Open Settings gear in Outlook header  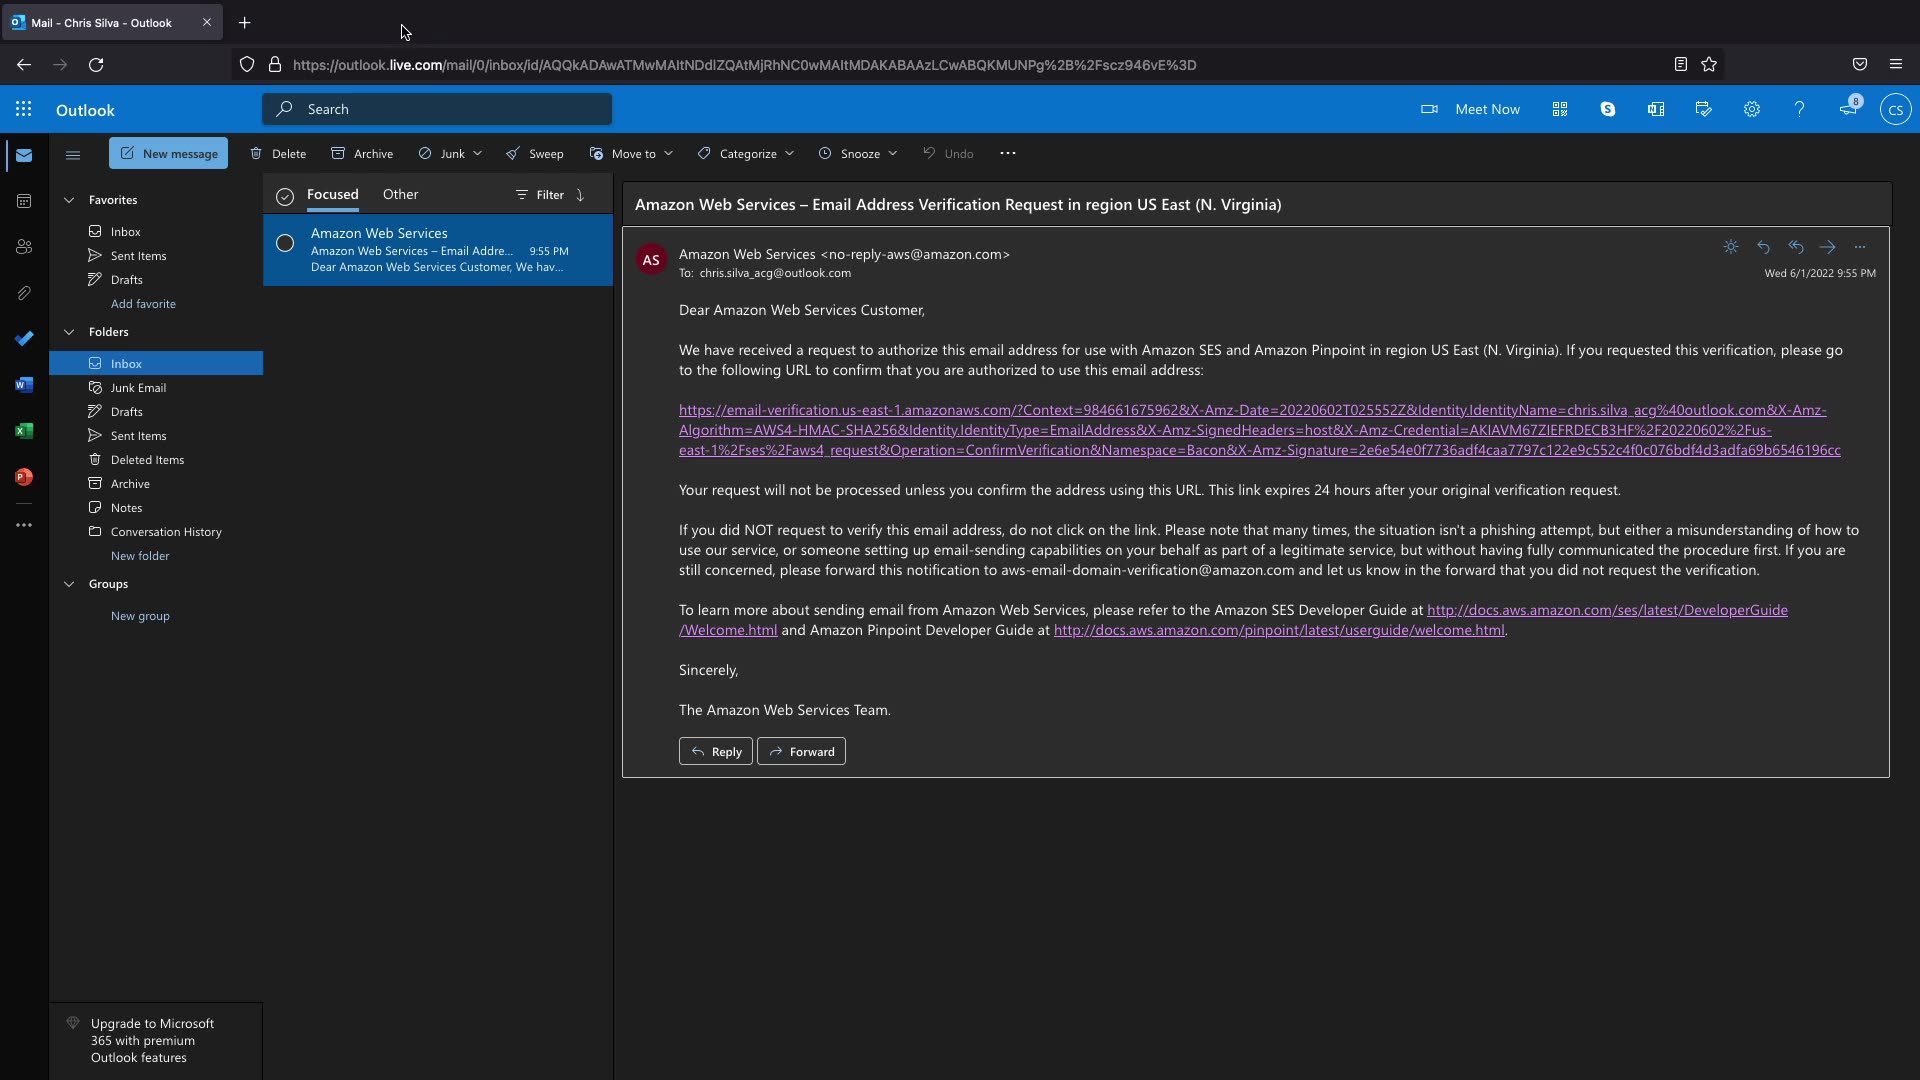pyautogui.click(x=1752, y=109)
